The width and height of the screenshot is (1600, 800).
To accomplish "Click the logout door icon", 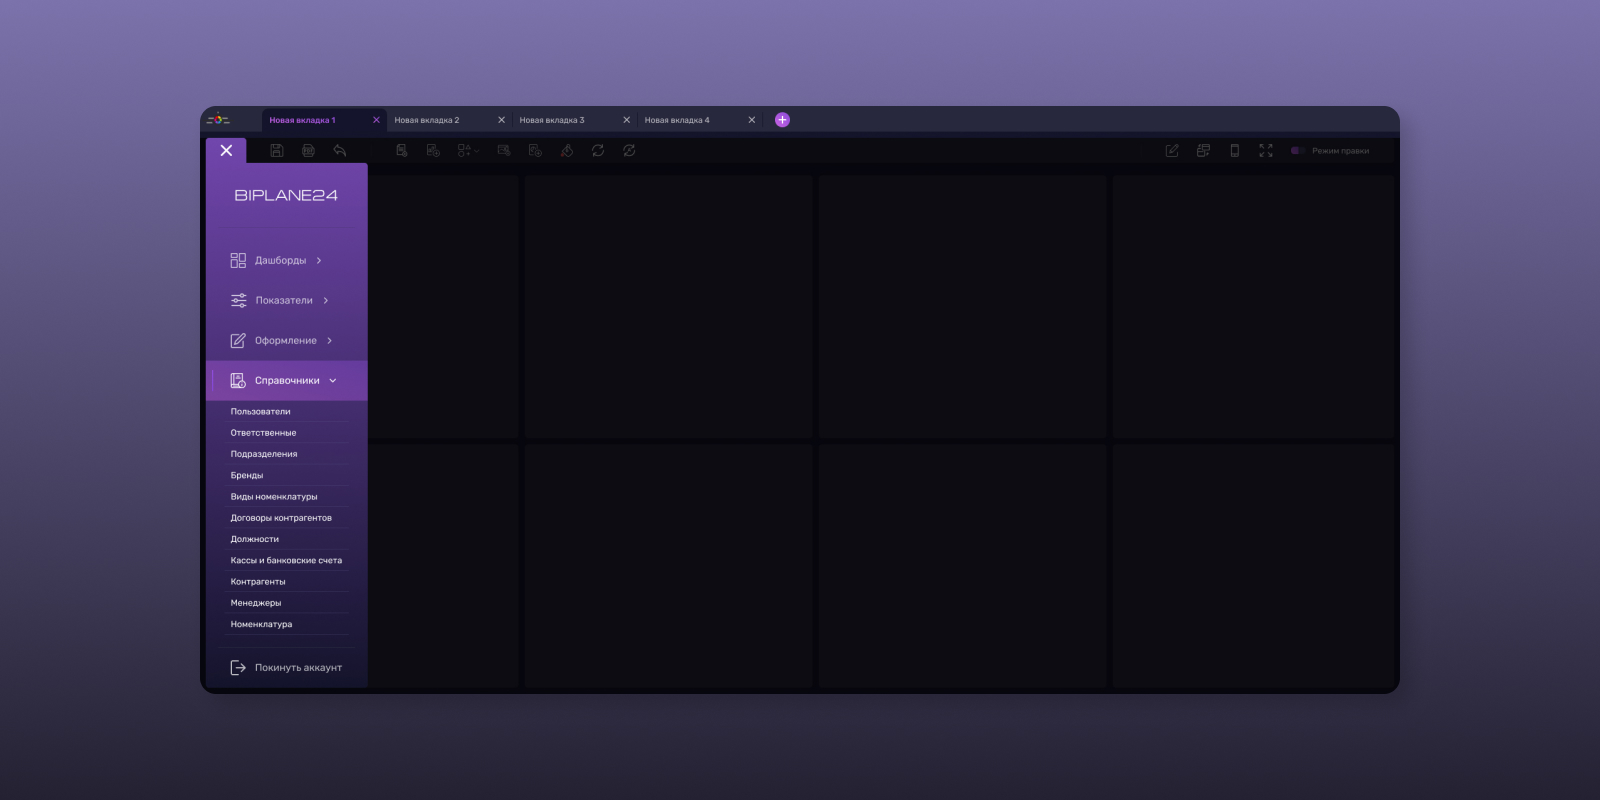I will tap(238, 667).
